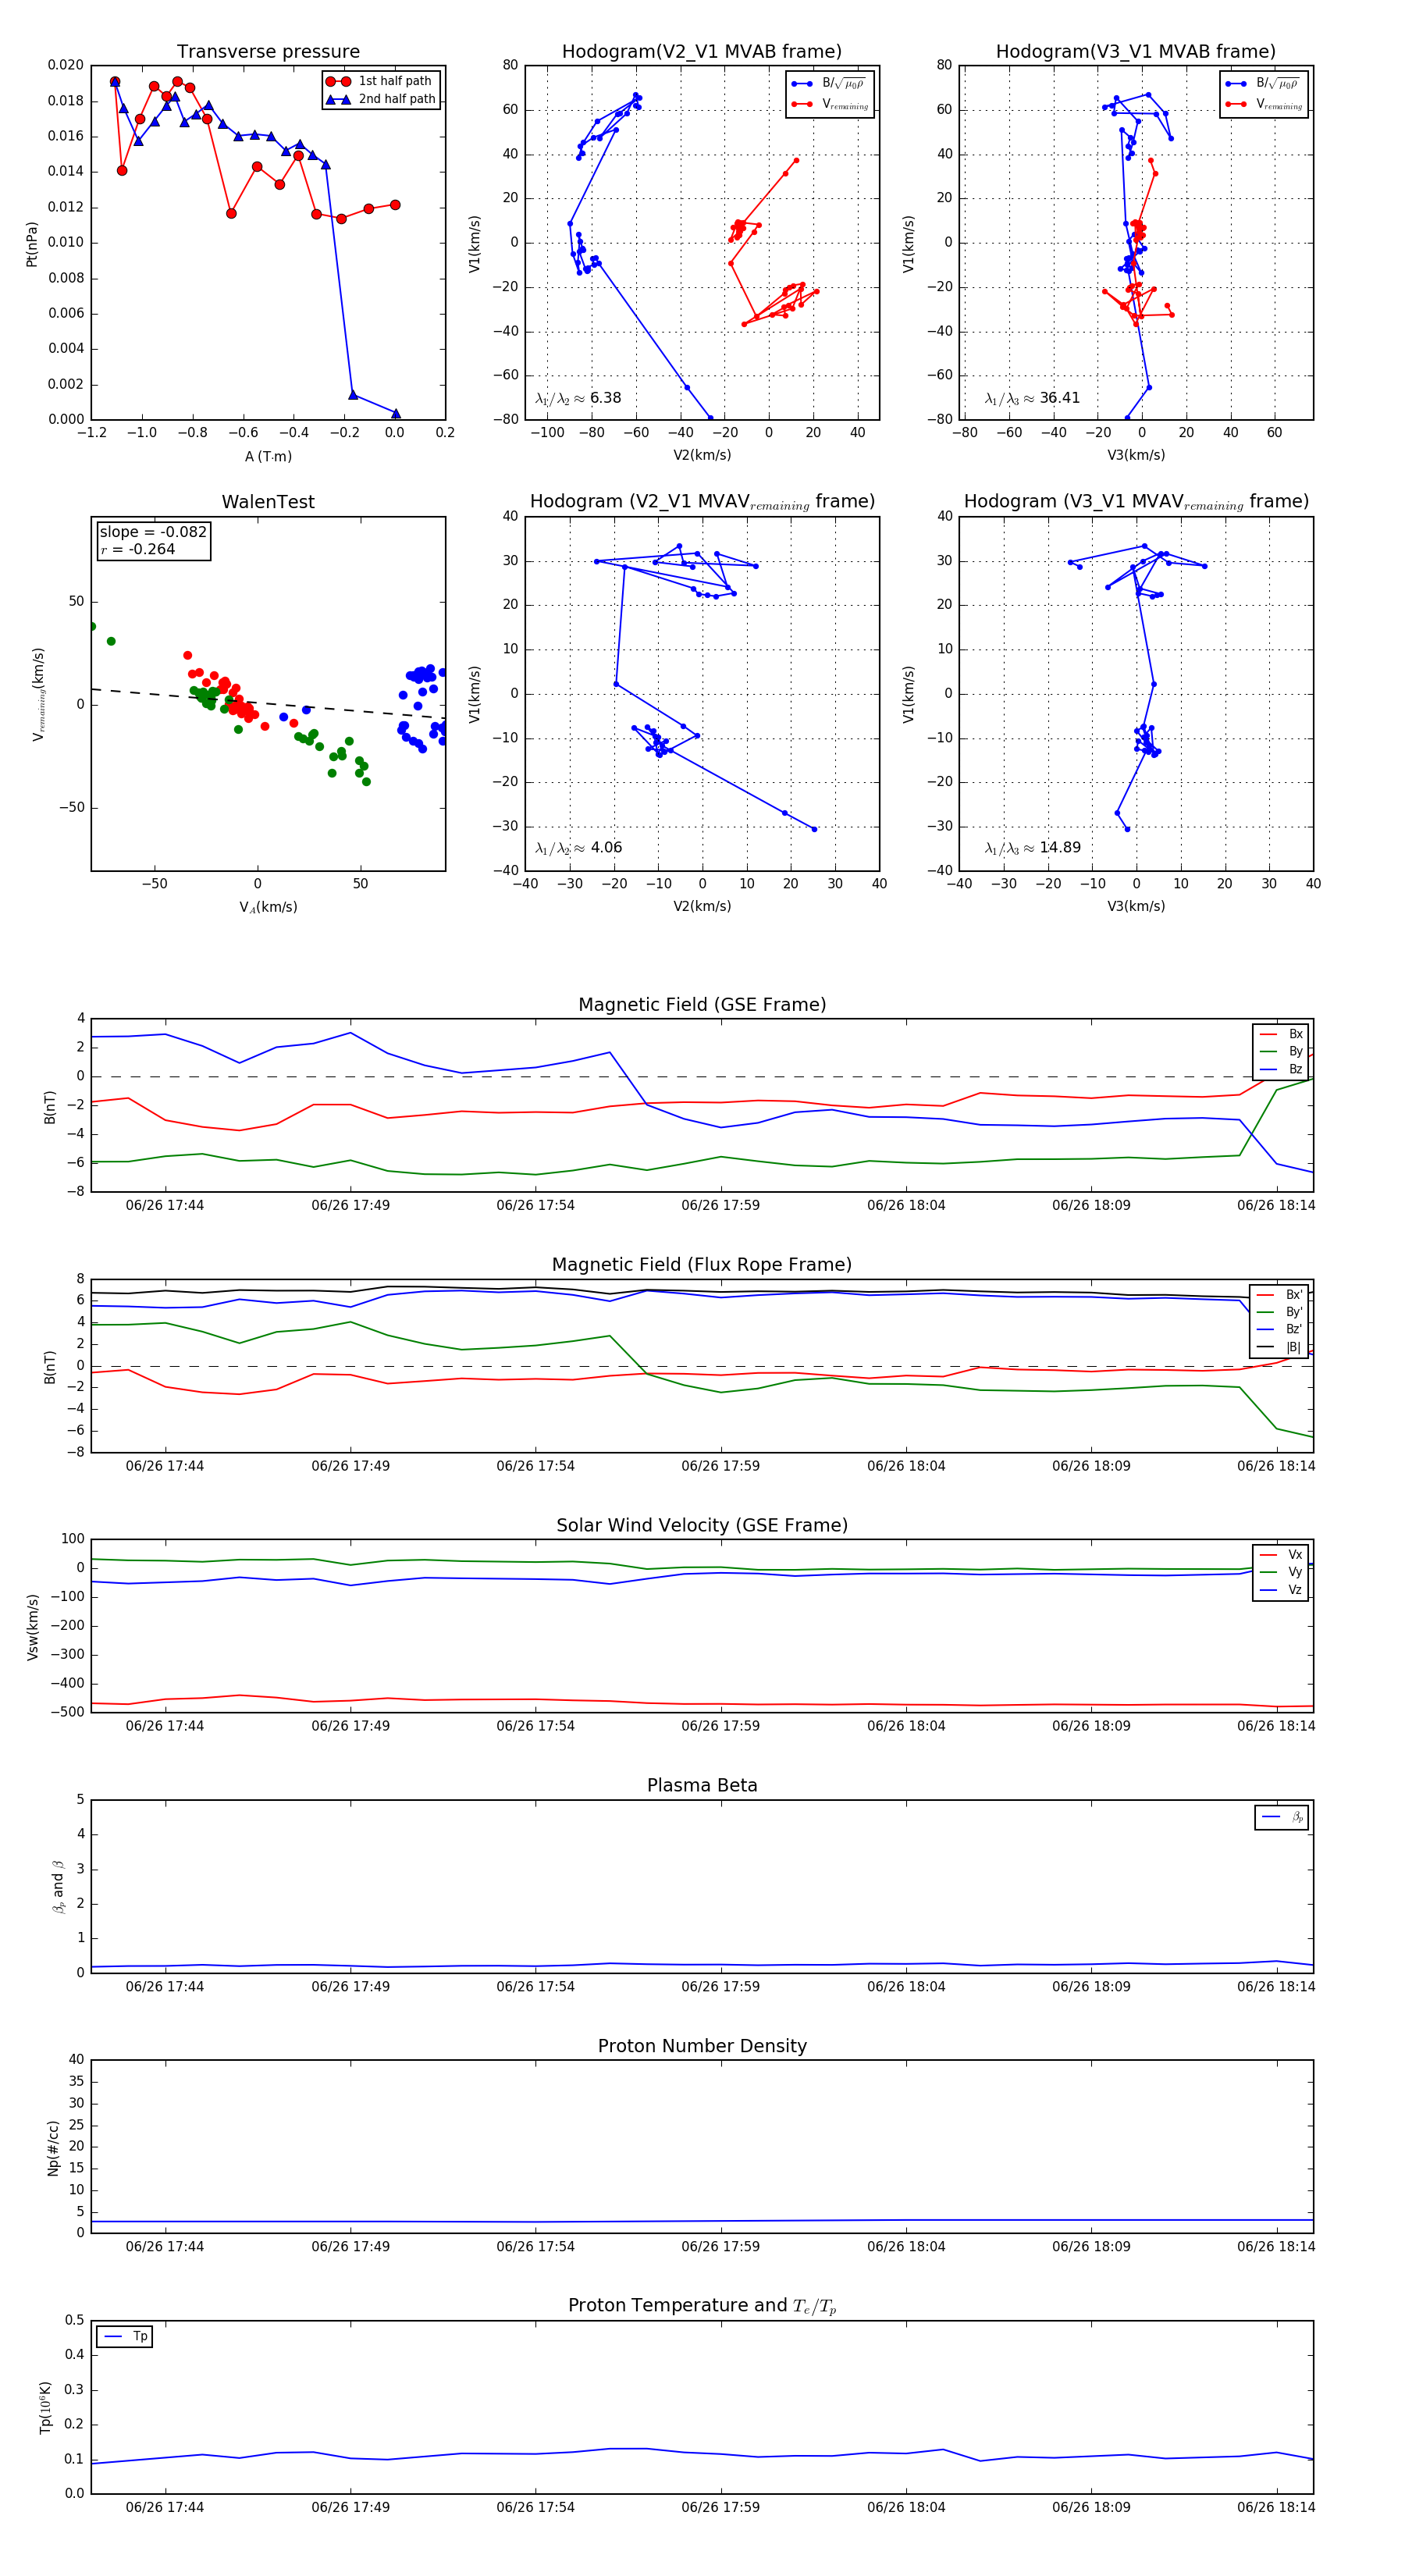Click the "slope = -0.082" annotation
The width and height of the screenshot is (1405, 2576).
(153, 532)
